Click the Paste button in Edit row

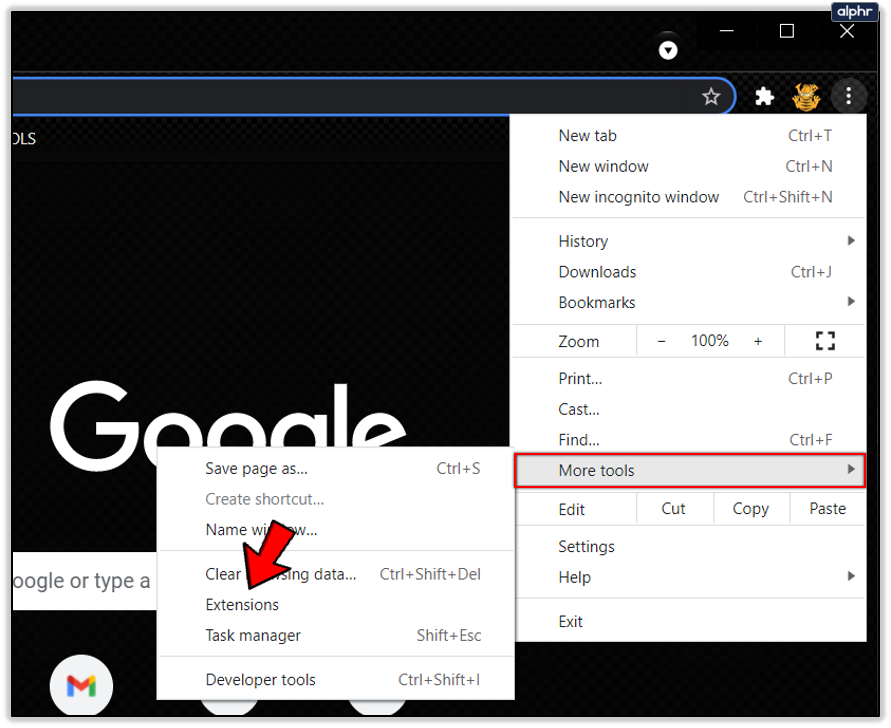[x=827, y=509]
